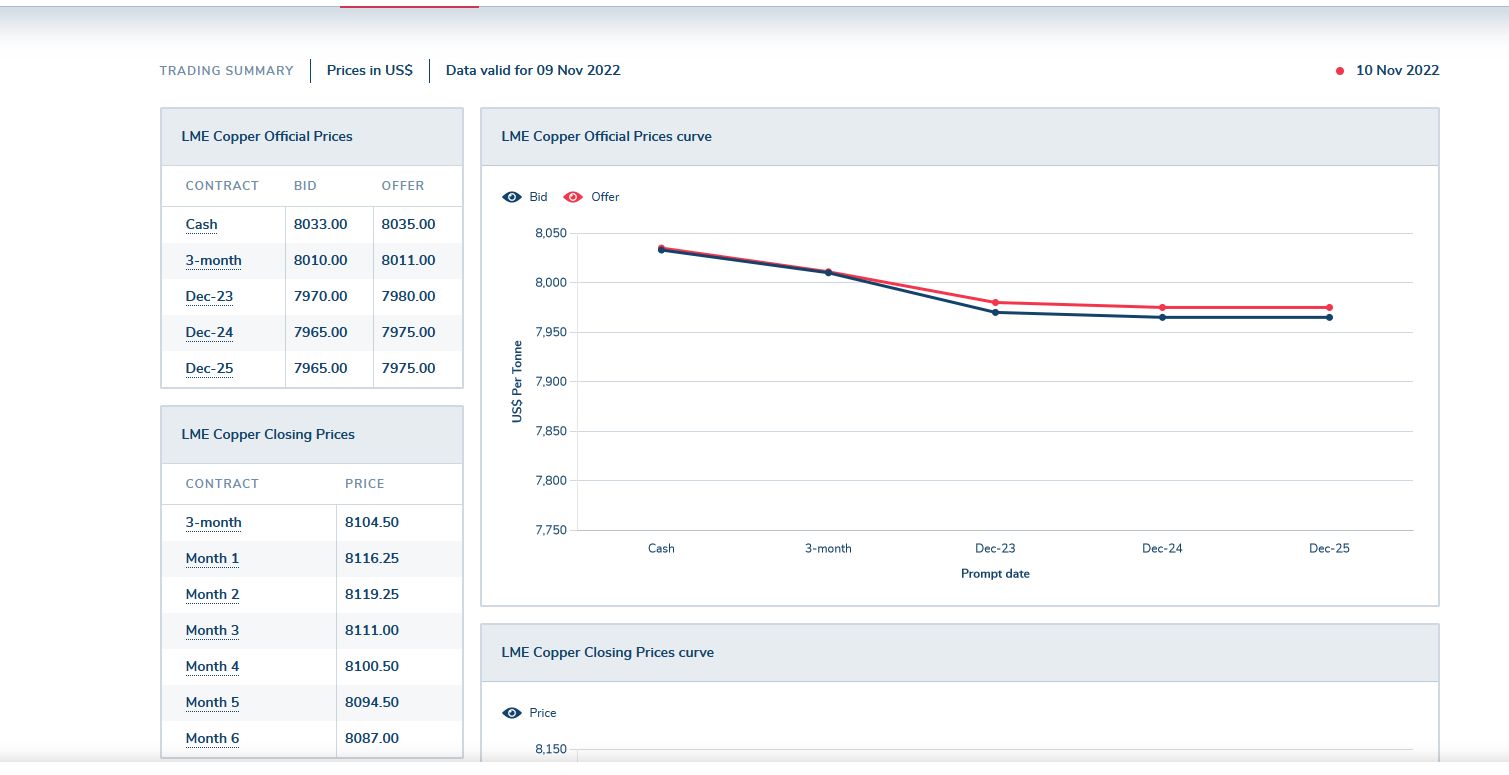
Task: Select the Dec-23 bid value 7970.00
Action: [x=320, y=297]
